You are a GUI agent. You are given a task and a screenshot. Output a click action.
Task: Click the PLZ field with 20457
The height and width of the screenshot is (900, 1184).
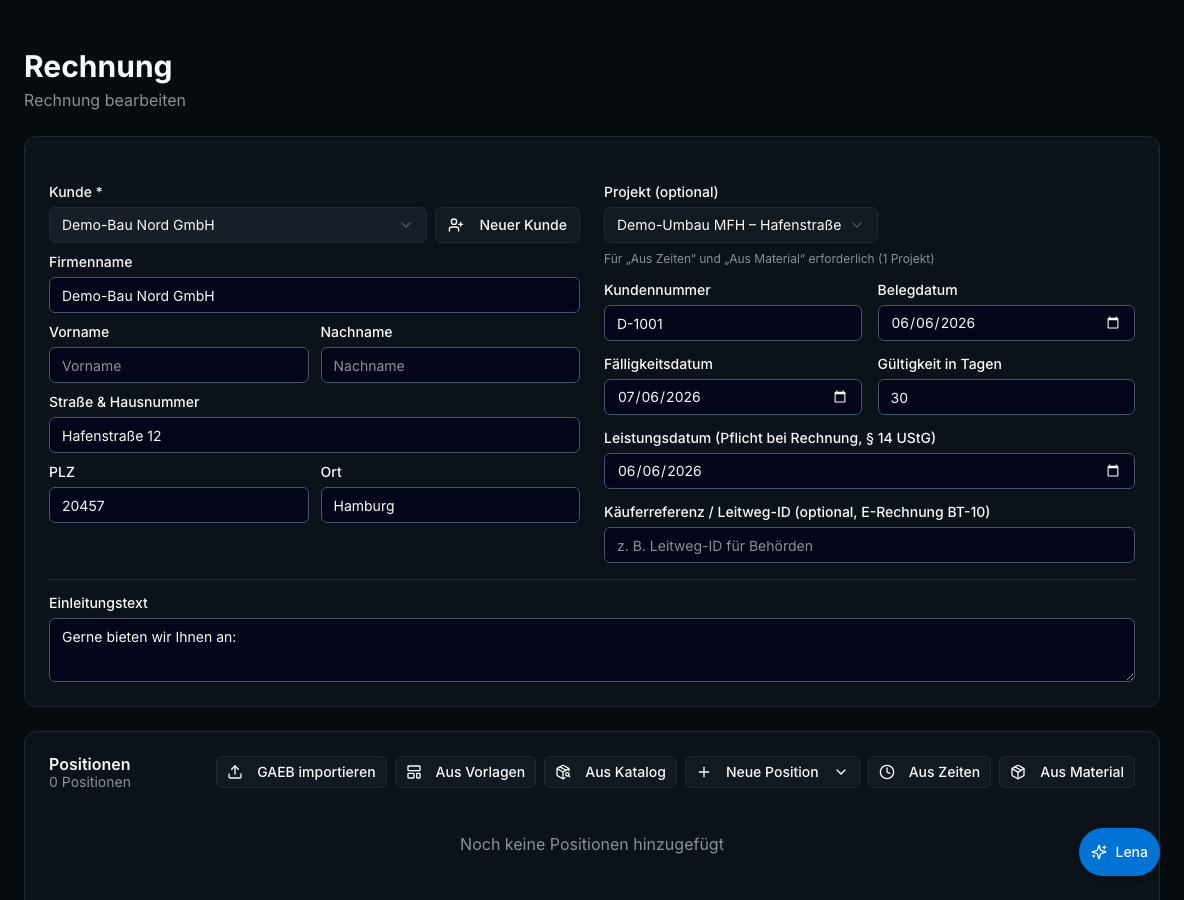tap(179, 505)
